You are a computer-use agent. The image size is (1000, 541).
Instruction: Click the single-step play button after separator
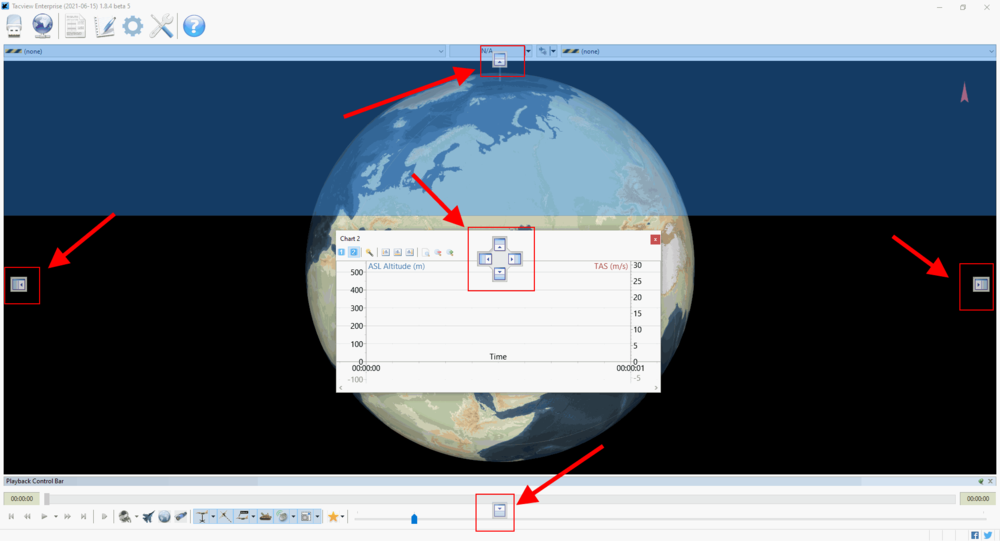104,516
